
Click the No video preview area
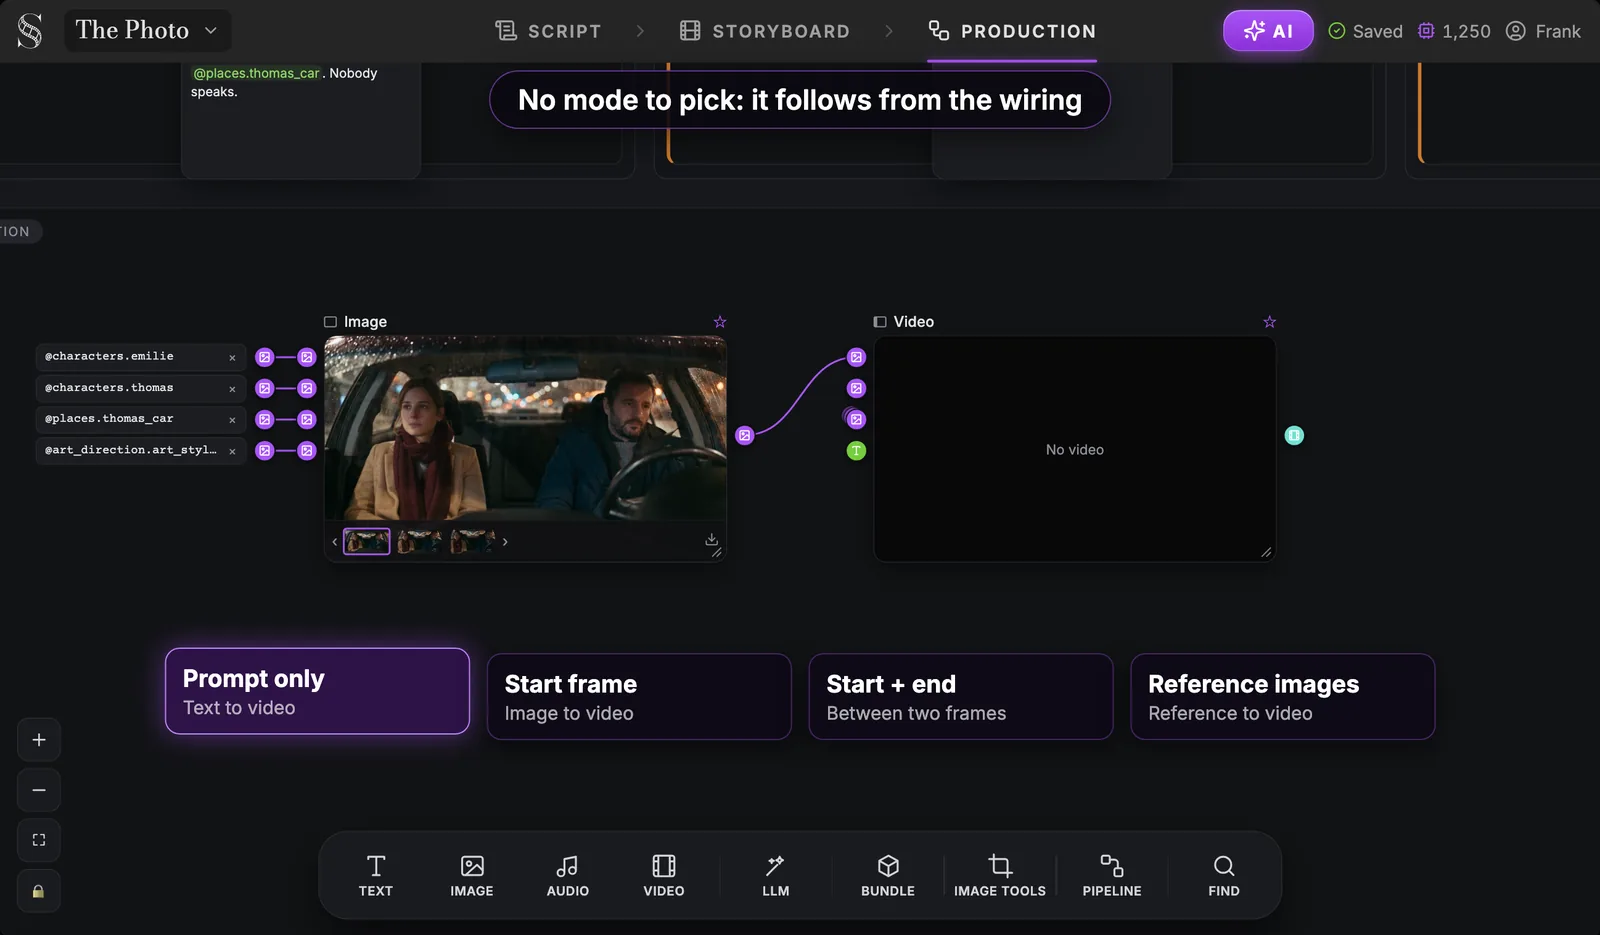[x=1075, y=449]
